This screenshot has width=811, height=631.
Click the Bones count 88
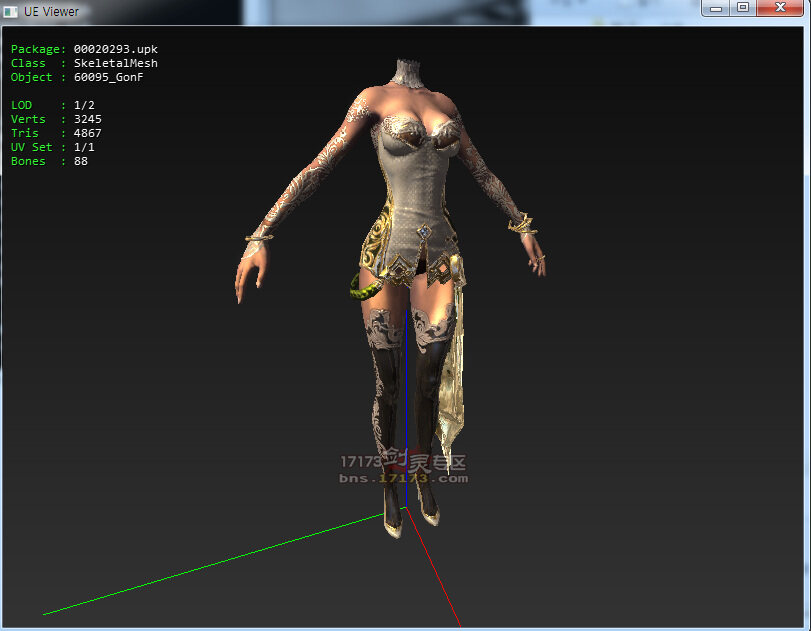[81, 161]
